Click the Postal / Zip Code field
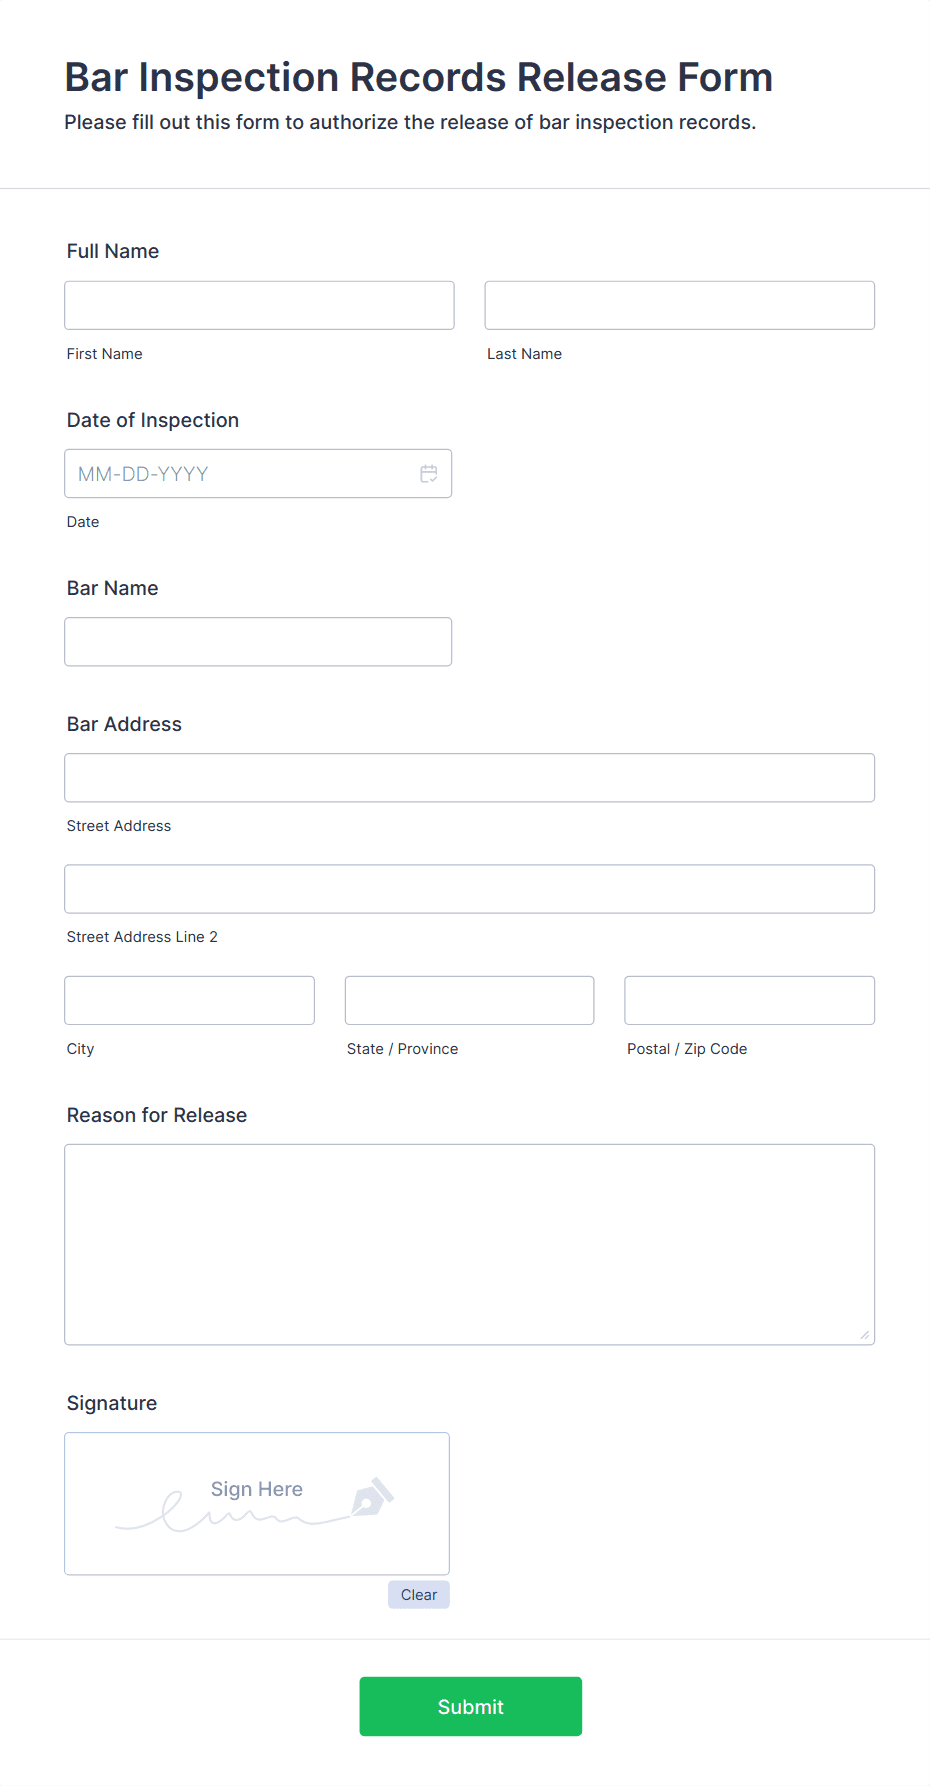 [x=748, y=999]
